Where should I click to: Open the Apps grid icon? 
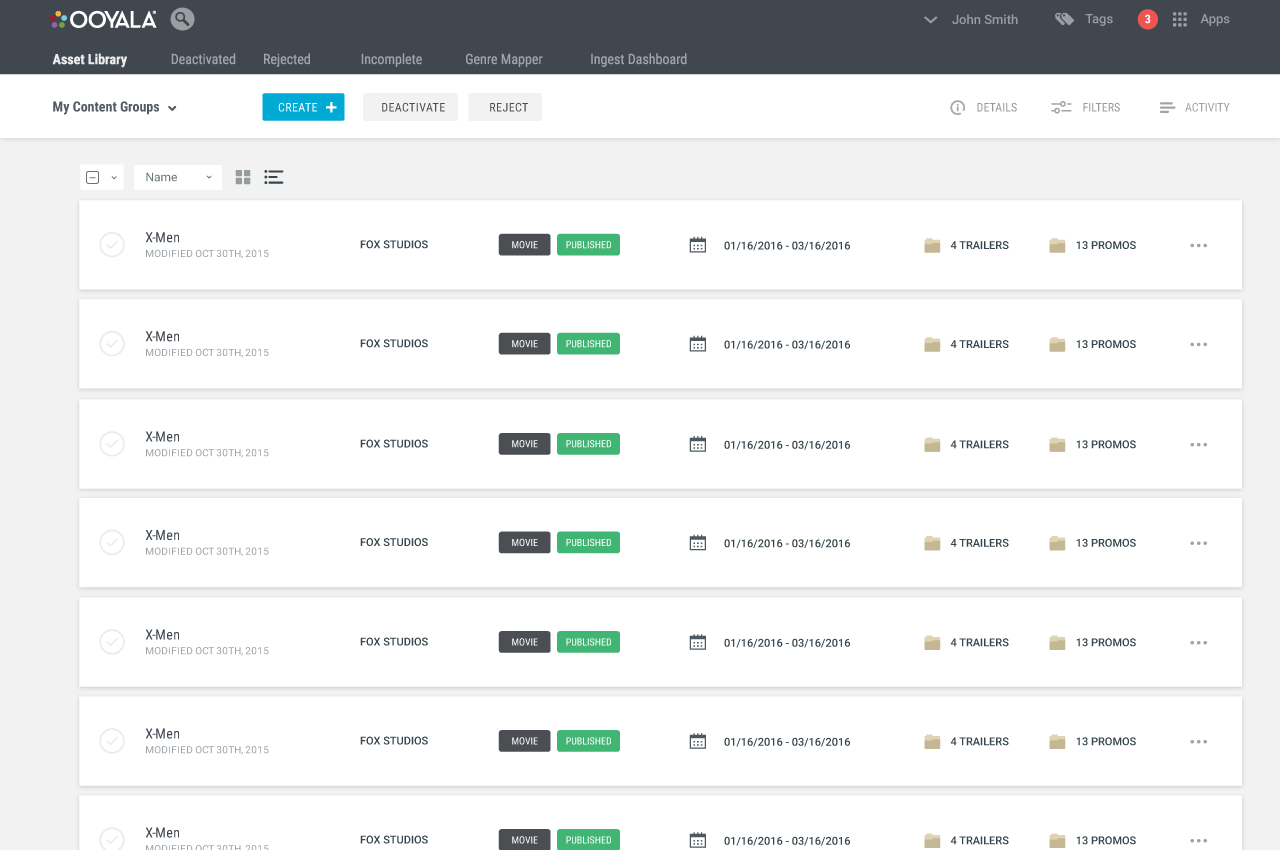[x=1180, y=19]
